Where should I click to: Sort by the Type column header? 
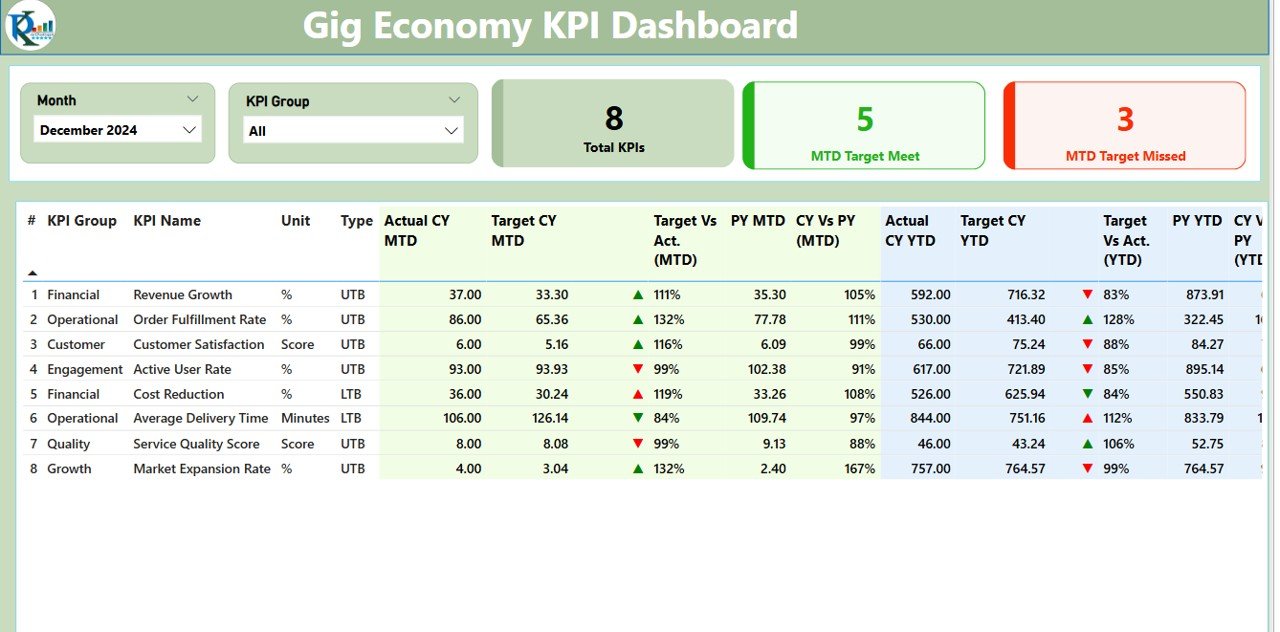tap(356, 220)
